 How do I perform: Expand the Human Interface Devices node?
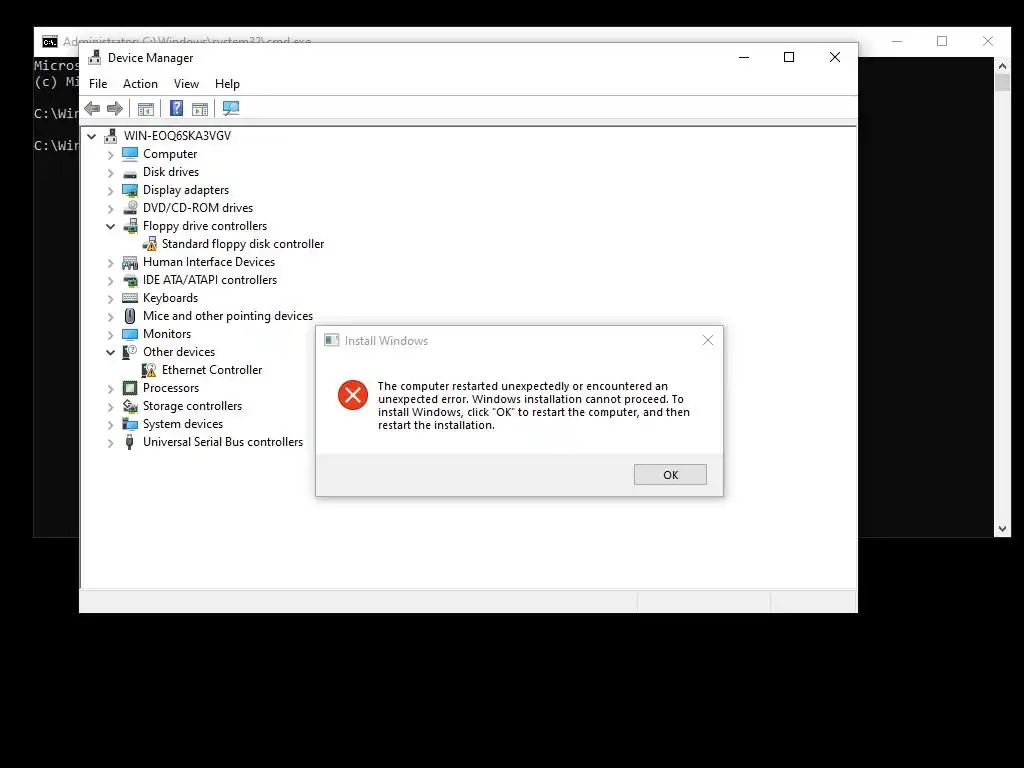pyautogui.click(x=110, y=263)
